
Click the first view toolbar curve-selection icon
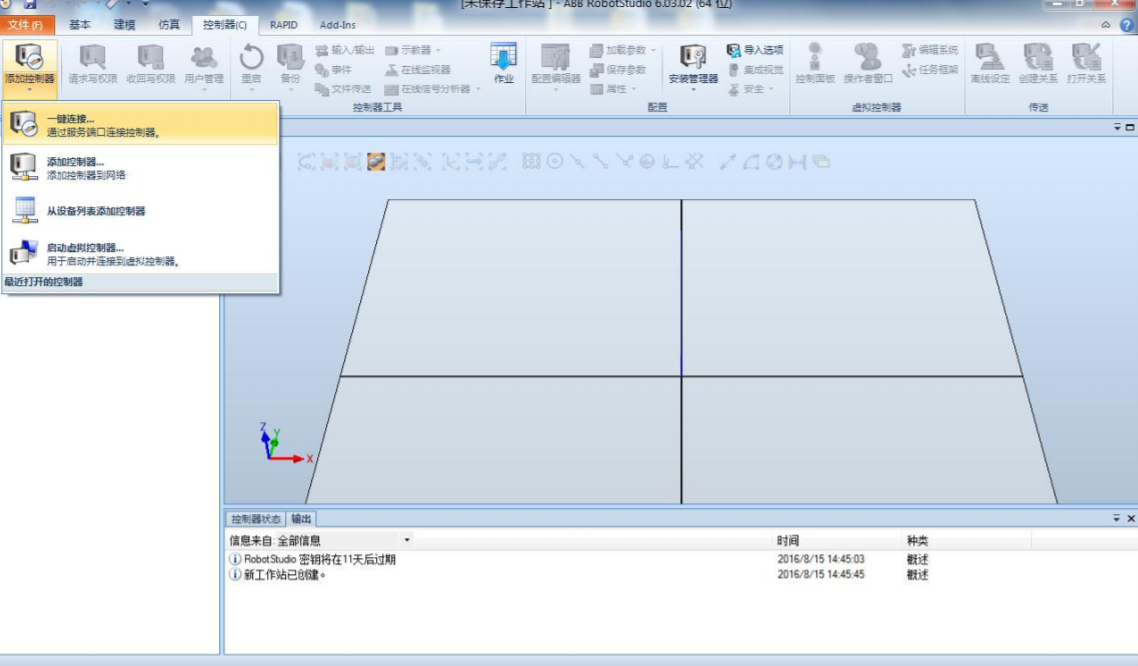(306, 162)
